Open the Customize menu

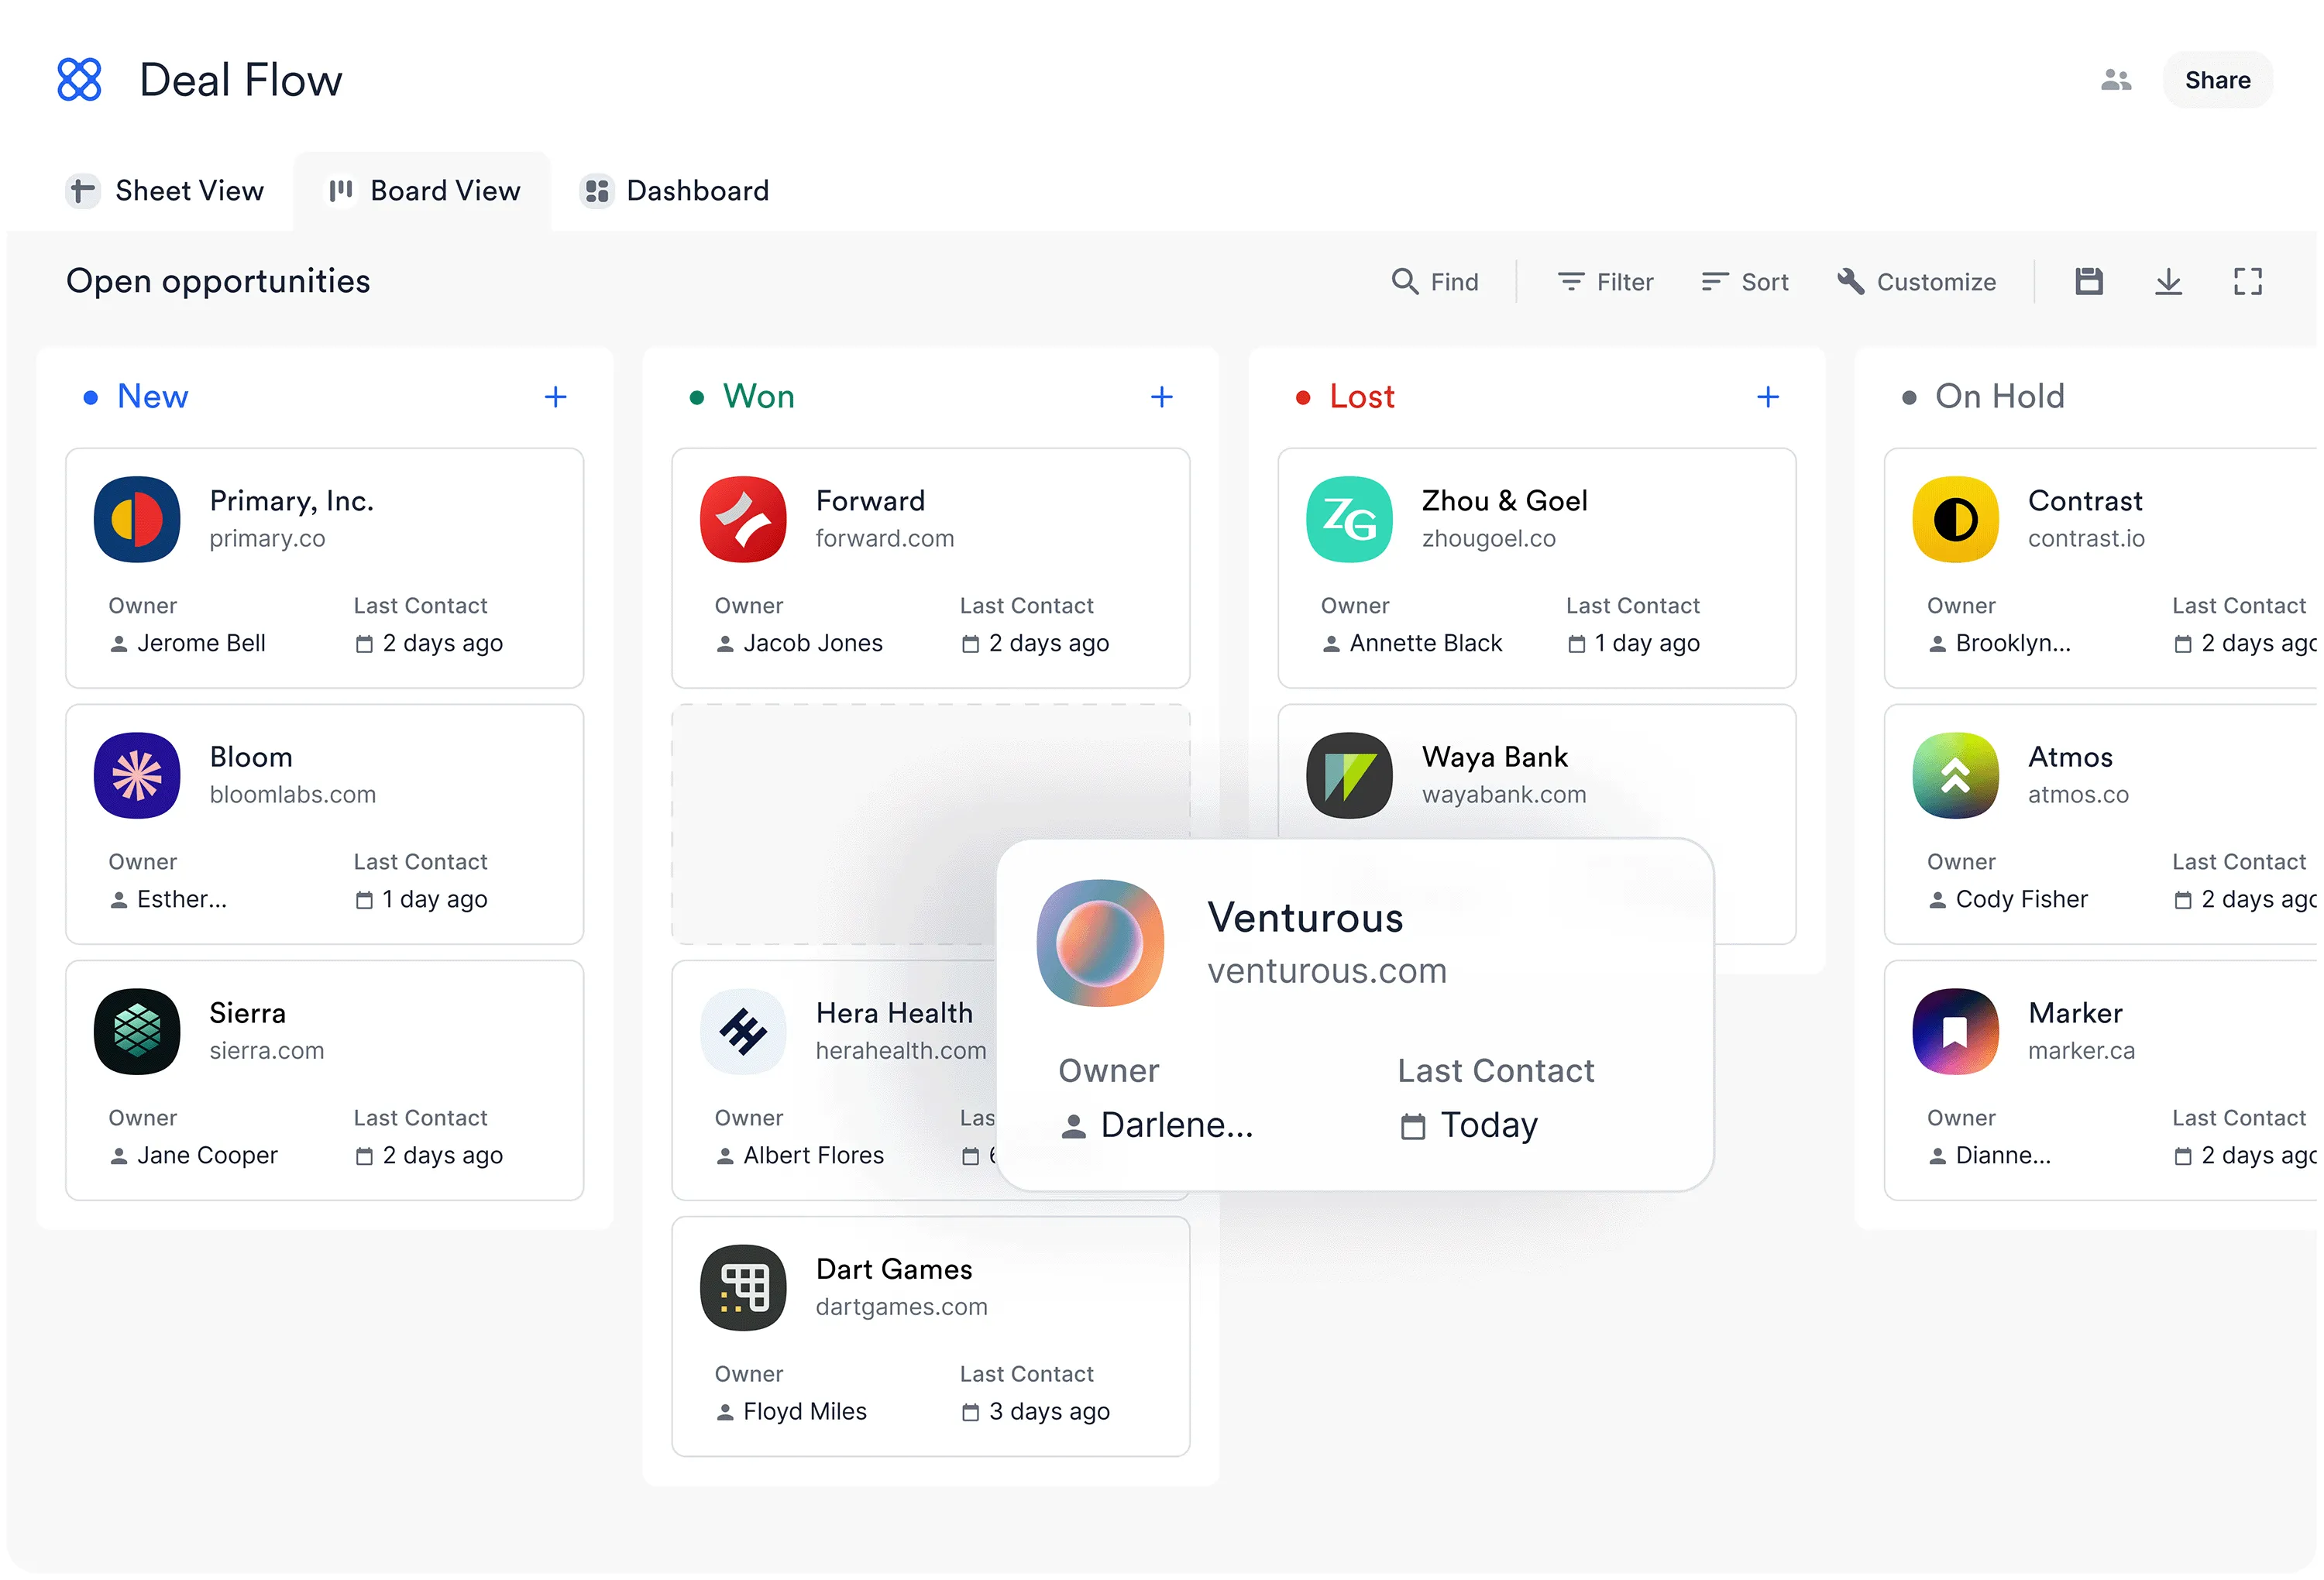coord(1916,282)
